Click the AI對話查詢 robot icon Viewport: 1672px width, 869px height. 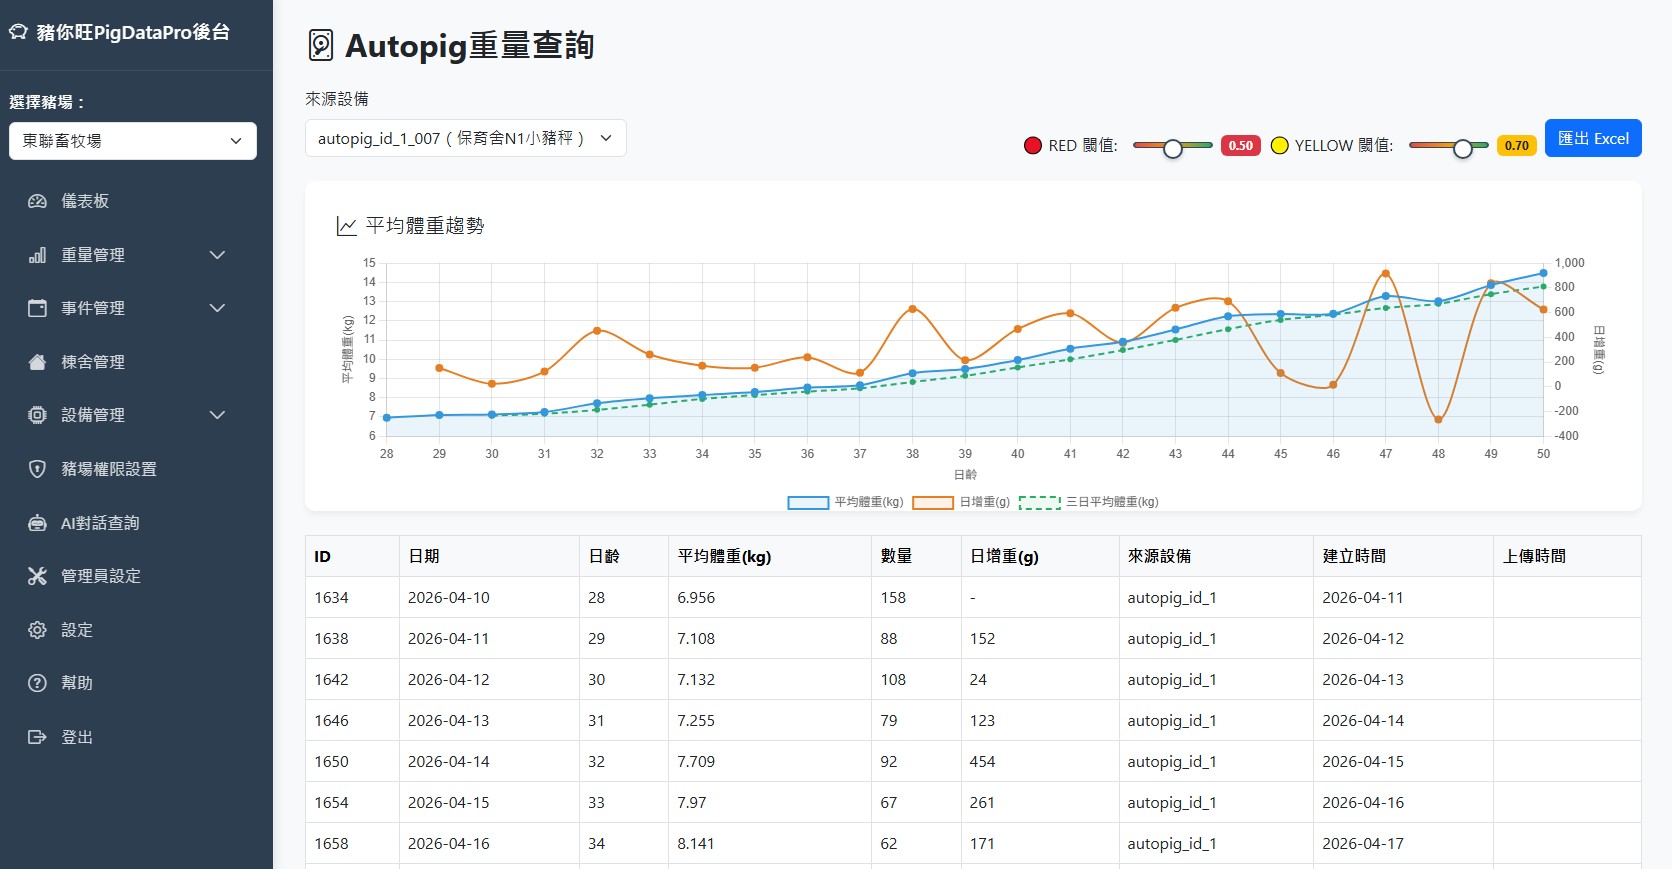click(37, 523)
